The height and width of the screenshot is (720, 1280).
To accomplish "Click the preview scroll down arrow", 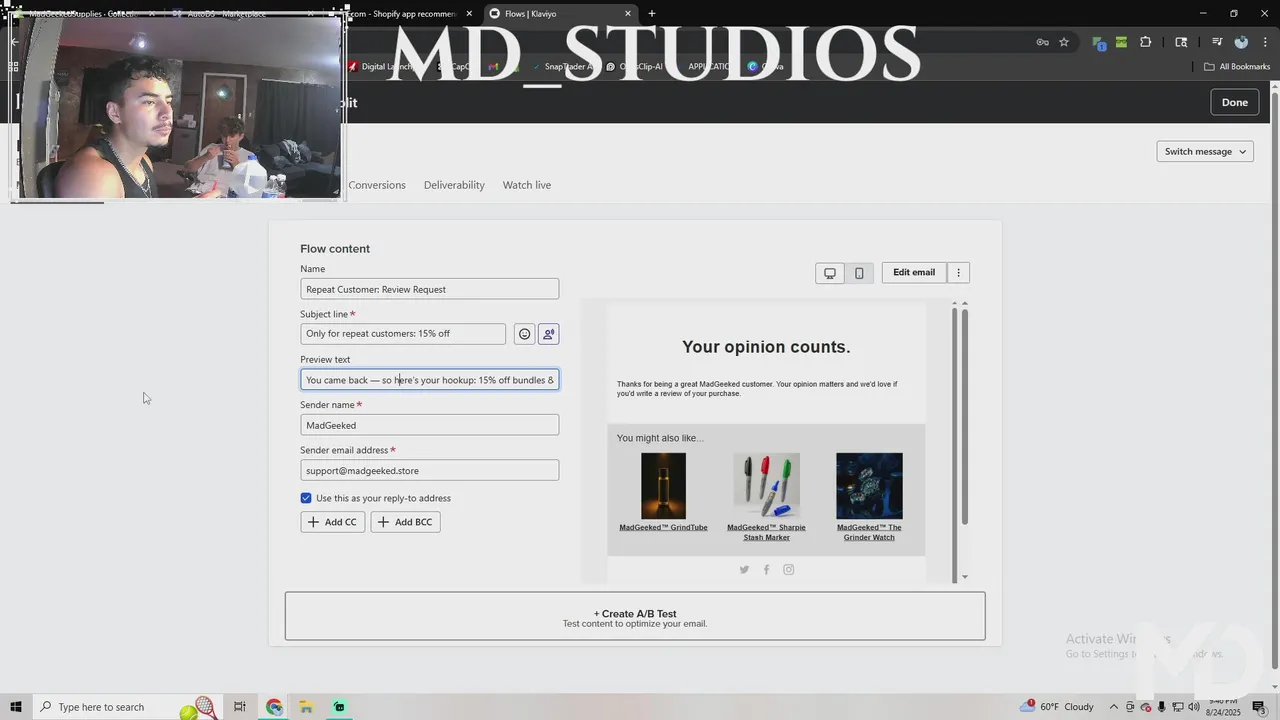I will (x=964, y=577).
